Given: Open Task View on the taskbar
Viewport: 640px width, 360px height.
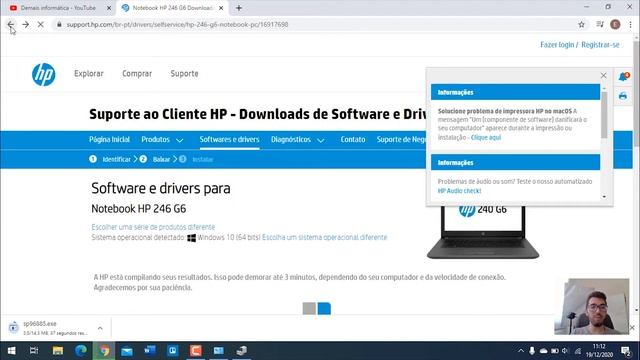Looking at the screenshot, I should (x=34, y=351).
